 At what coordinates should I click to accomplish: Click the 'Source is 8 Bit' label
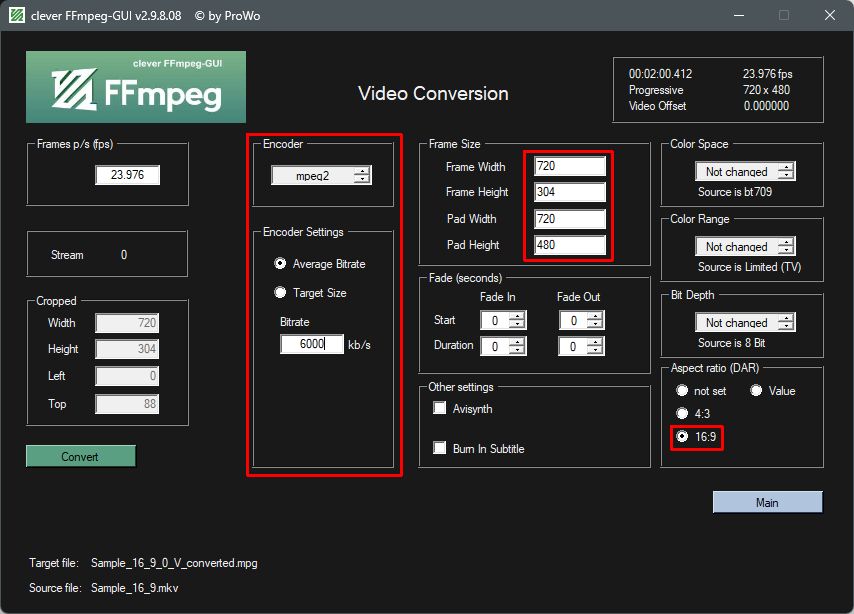(731, 343)
